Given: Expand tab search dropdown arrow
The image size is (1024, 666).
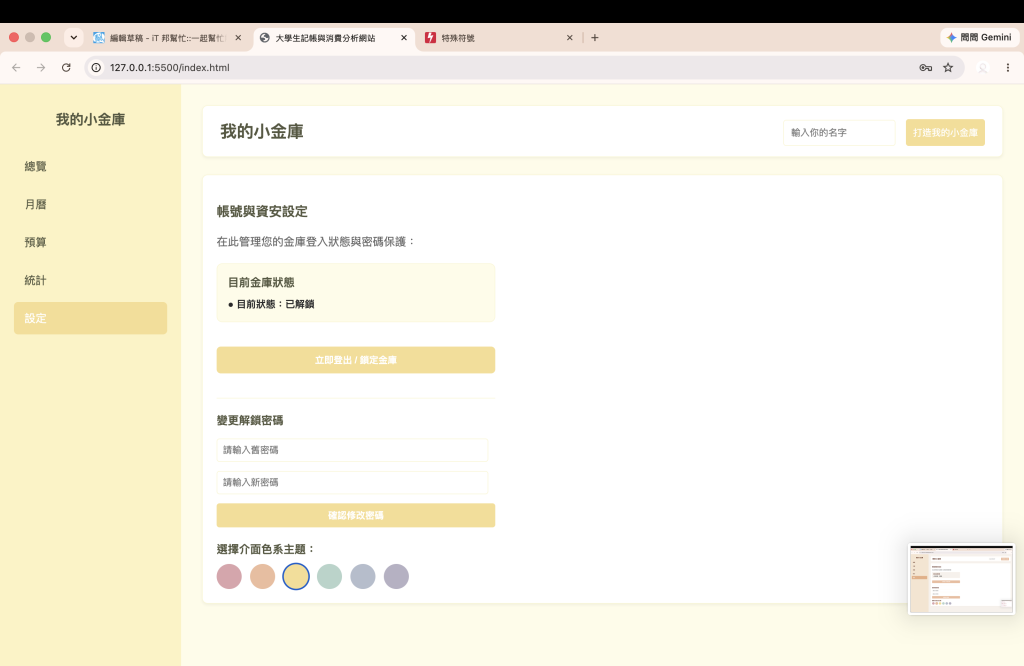Looking at the screenshot, I should 74,38.
